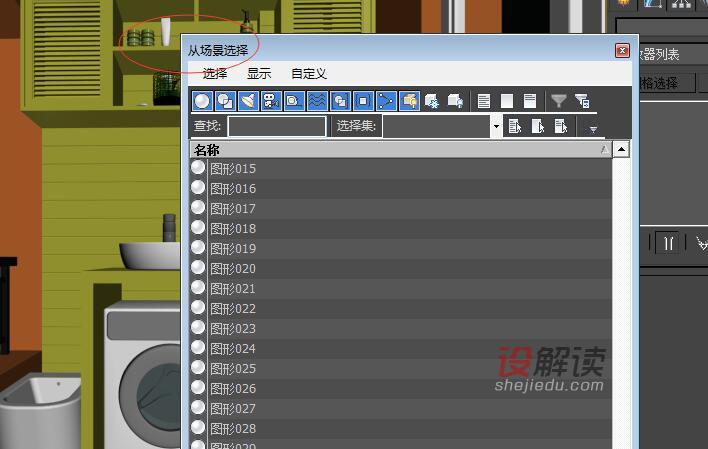Open the 选择集 dropdown arrow
The image size is (708, 449).
tap(496, 126)
